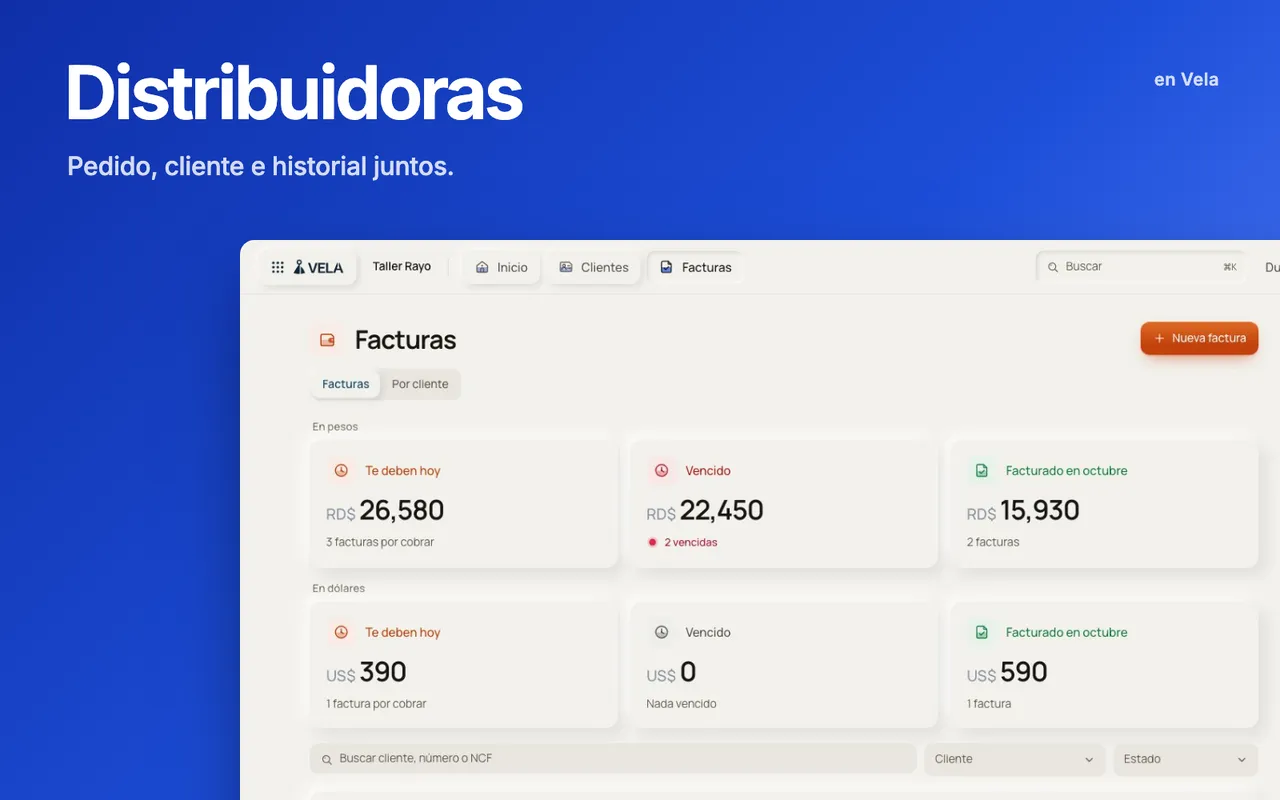Create a new invoice with Nueva factura
The height and width of the screenshot is (800, 1280).
(1199, 338)
